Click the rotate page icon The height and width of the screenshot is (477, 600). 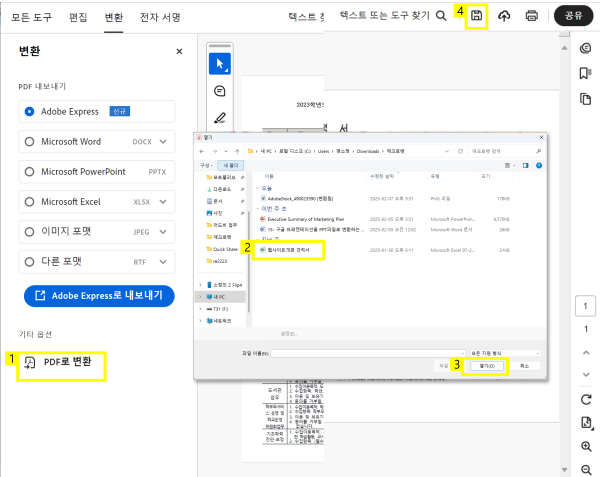click(x=586, y=399)
